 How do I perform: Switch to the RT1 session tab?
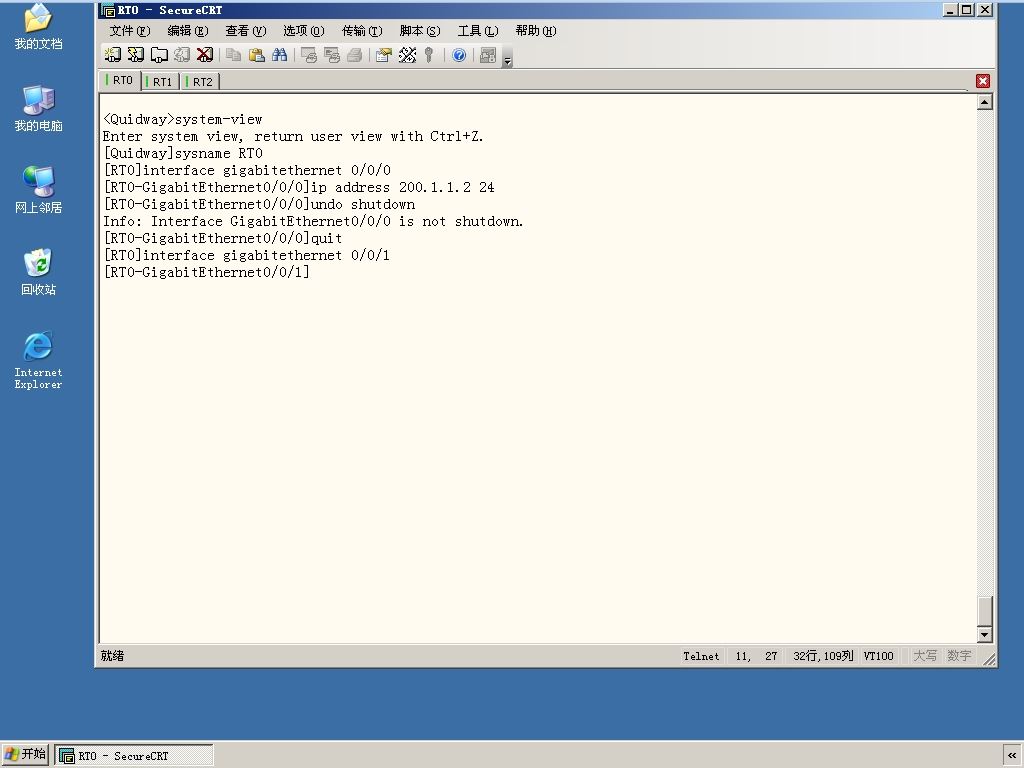(160, 82)
